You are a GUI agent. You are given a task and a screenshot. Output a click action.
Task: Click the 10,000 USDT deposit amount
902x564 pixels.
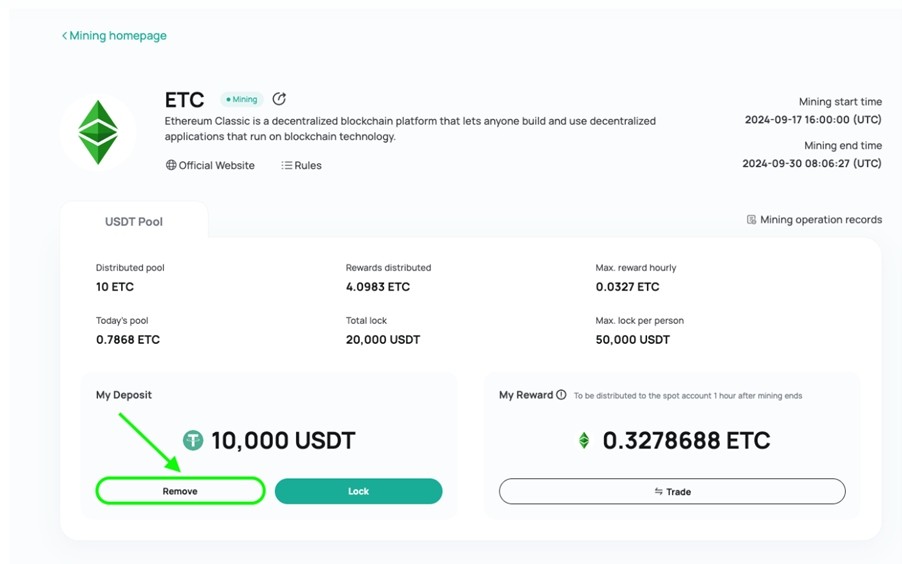click(x=283, y=440)
